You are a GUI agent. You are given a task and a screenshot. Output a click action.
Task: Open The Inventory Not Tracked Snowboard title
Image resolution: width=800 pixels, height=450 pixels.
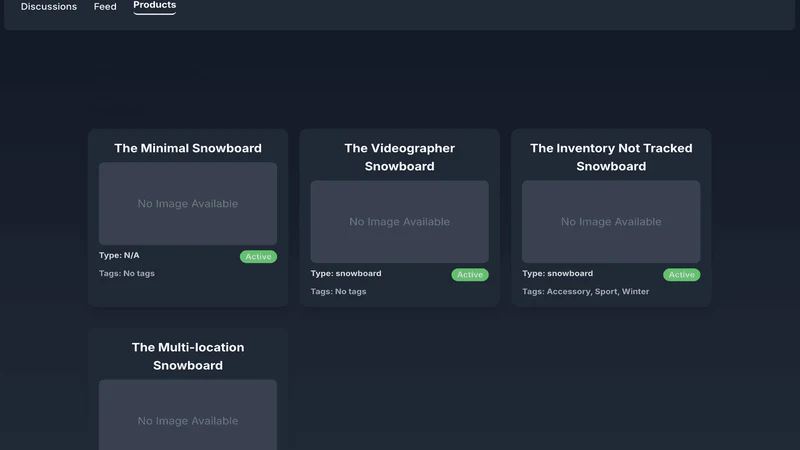611,157
